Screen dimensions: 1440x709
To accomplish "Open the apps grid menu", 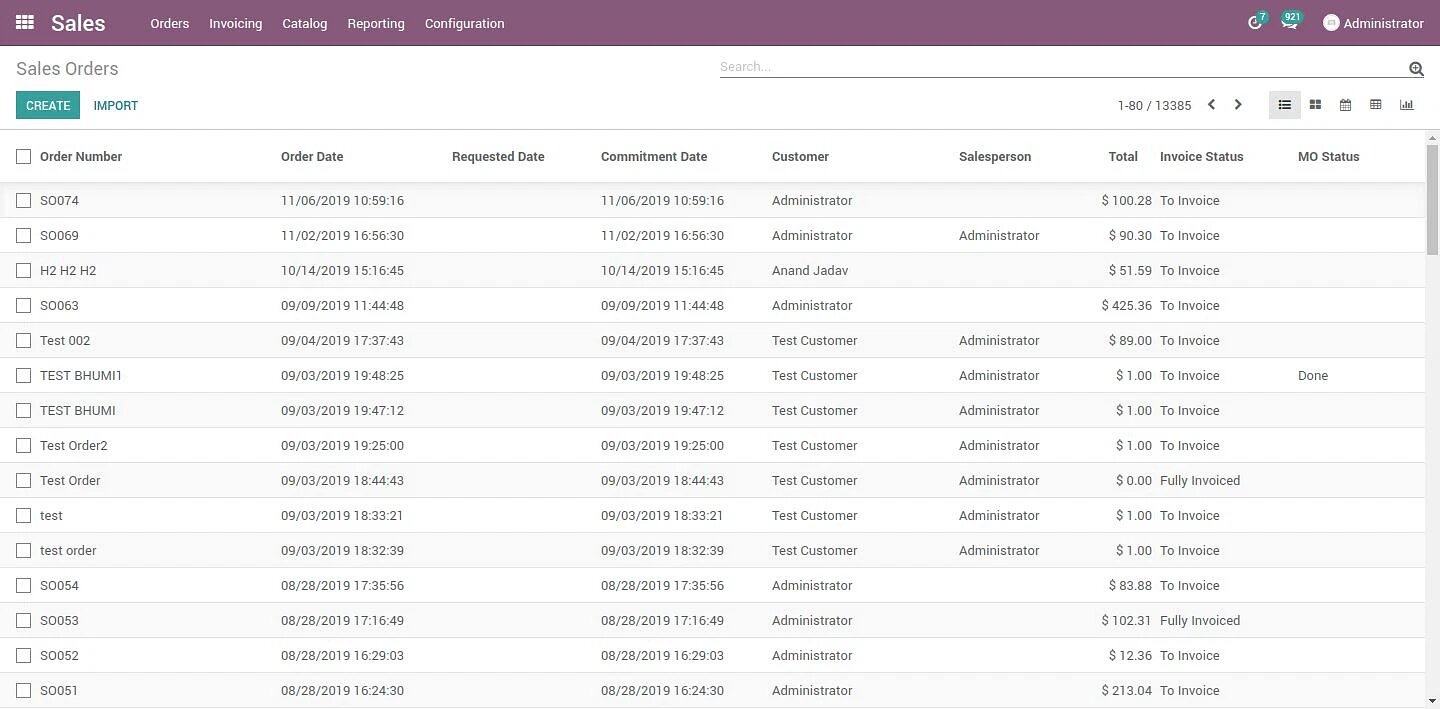I will pos(24,22).
